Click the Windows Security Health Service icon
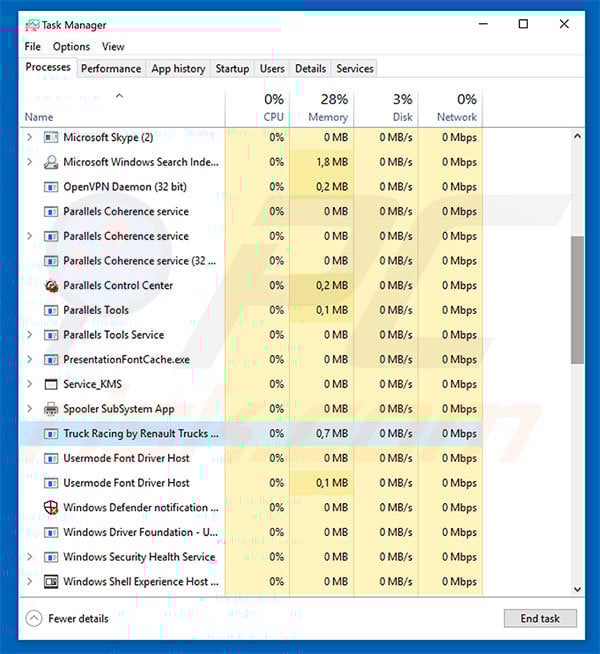 point(51,557)
